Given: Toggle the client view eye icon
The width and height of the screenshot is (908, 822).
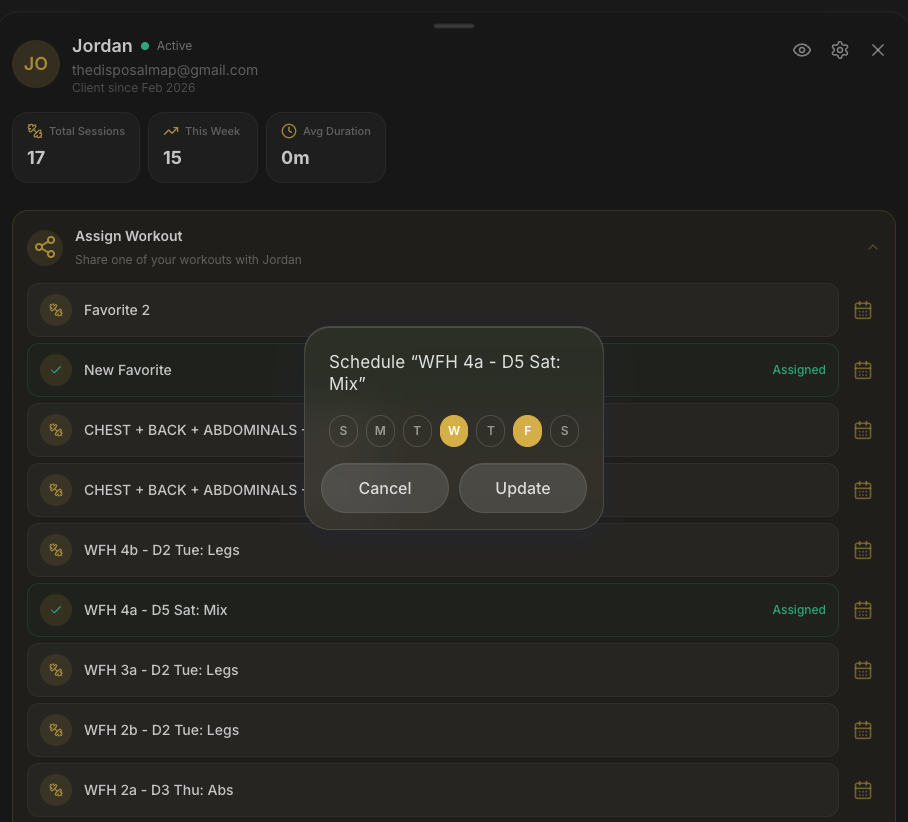Looking at the screenshot, I should 802,50.
